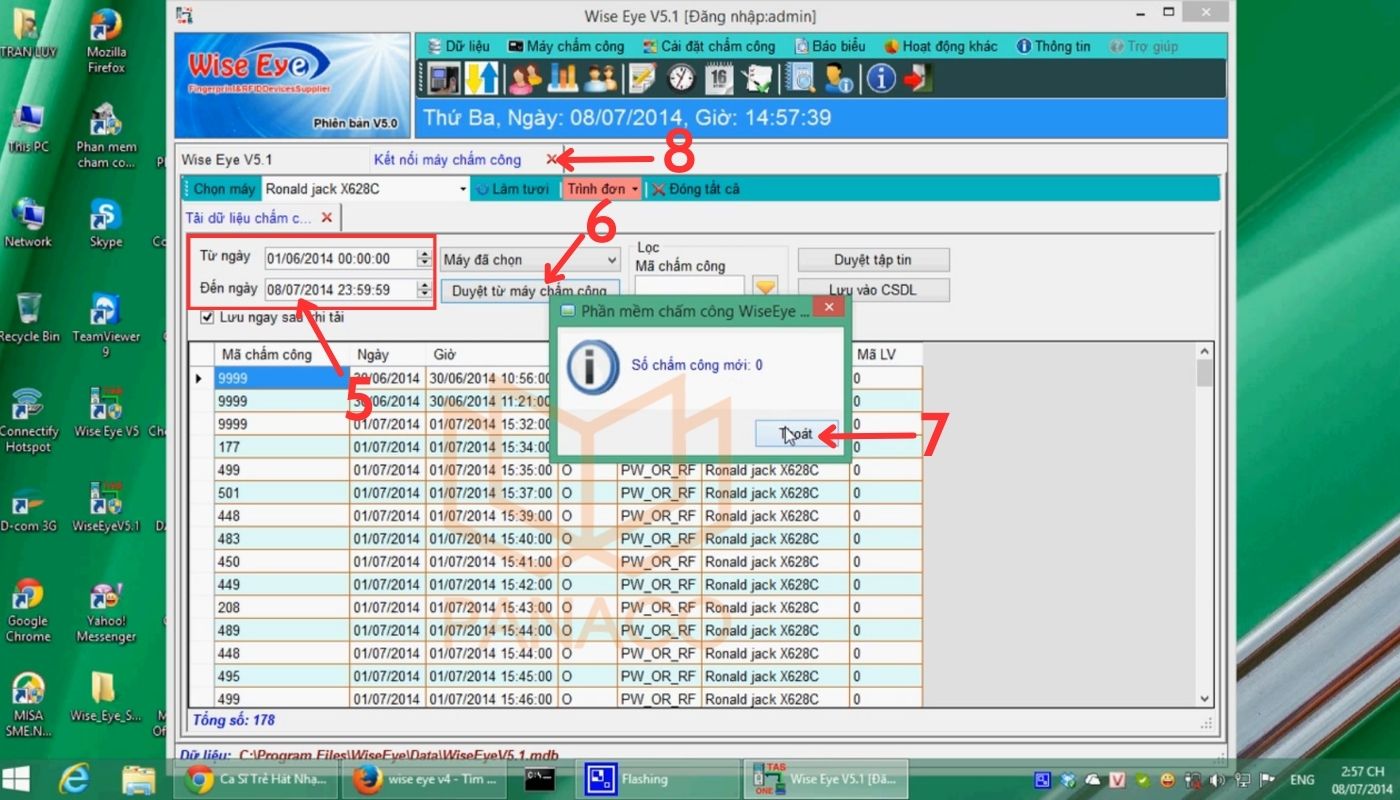Click the couple of employees toolbar icon

pos(601,78)
